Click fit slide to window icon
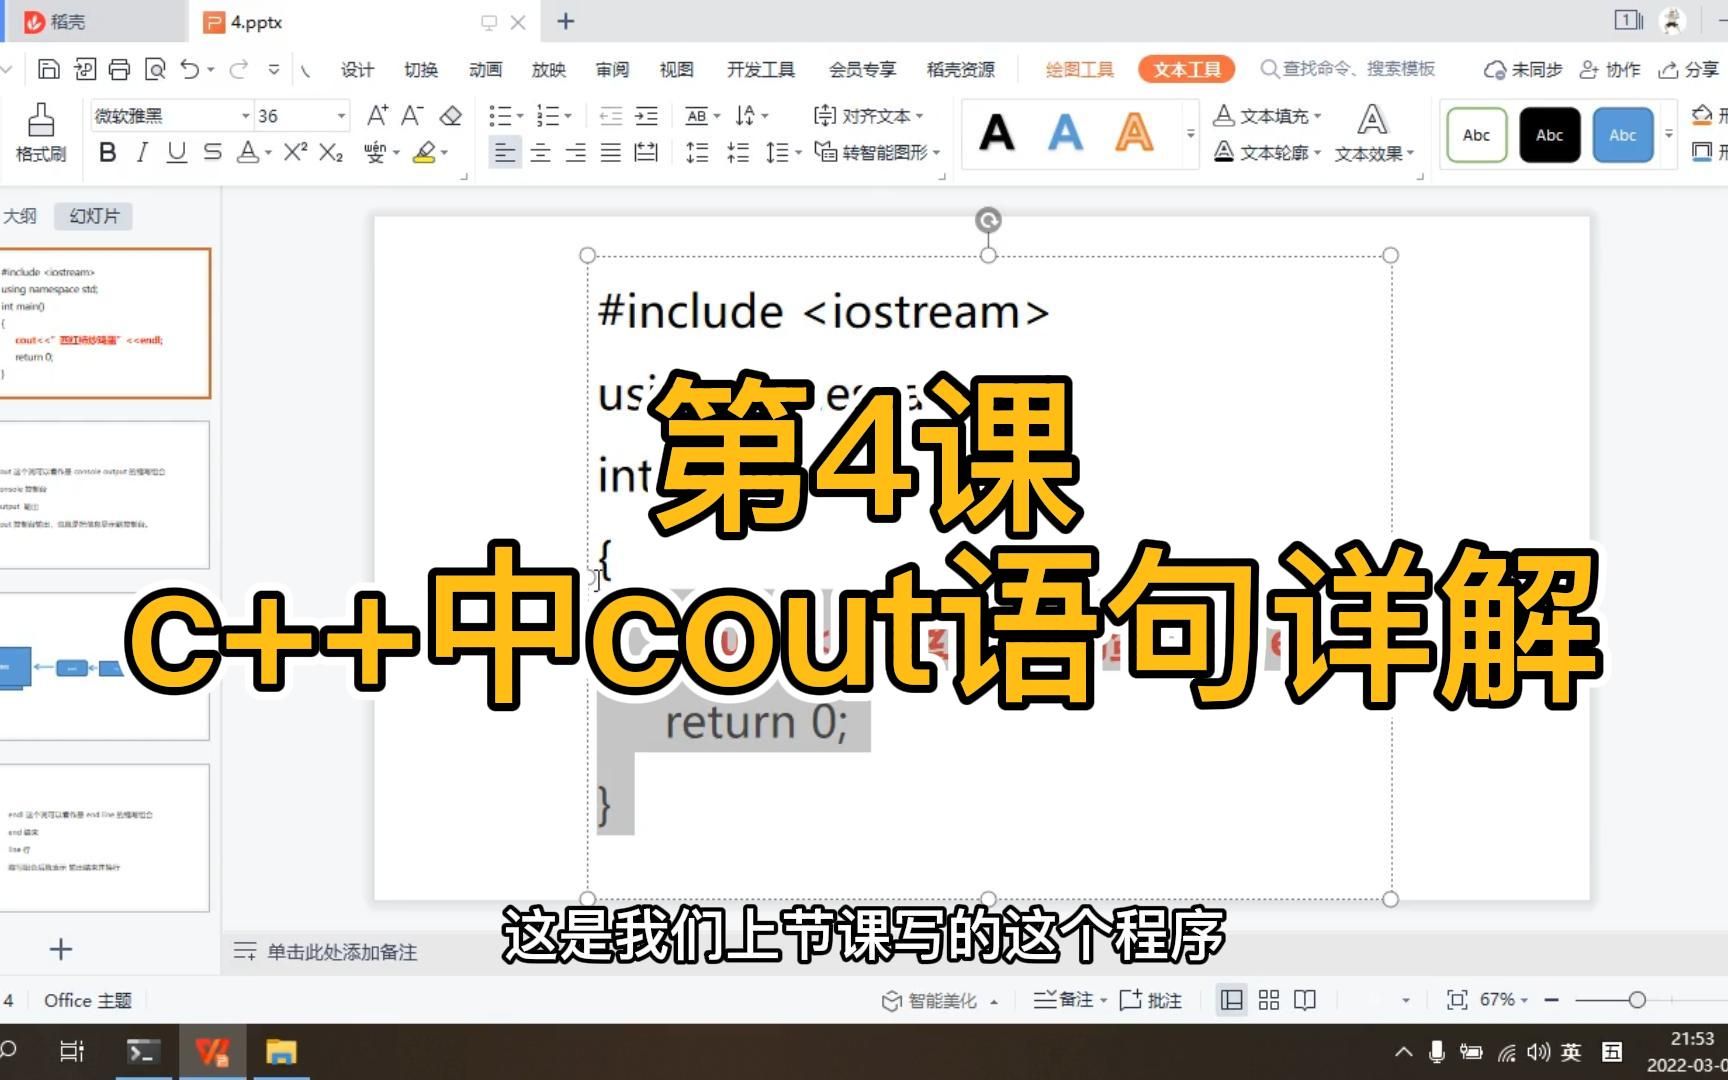 (1457, 1000)
